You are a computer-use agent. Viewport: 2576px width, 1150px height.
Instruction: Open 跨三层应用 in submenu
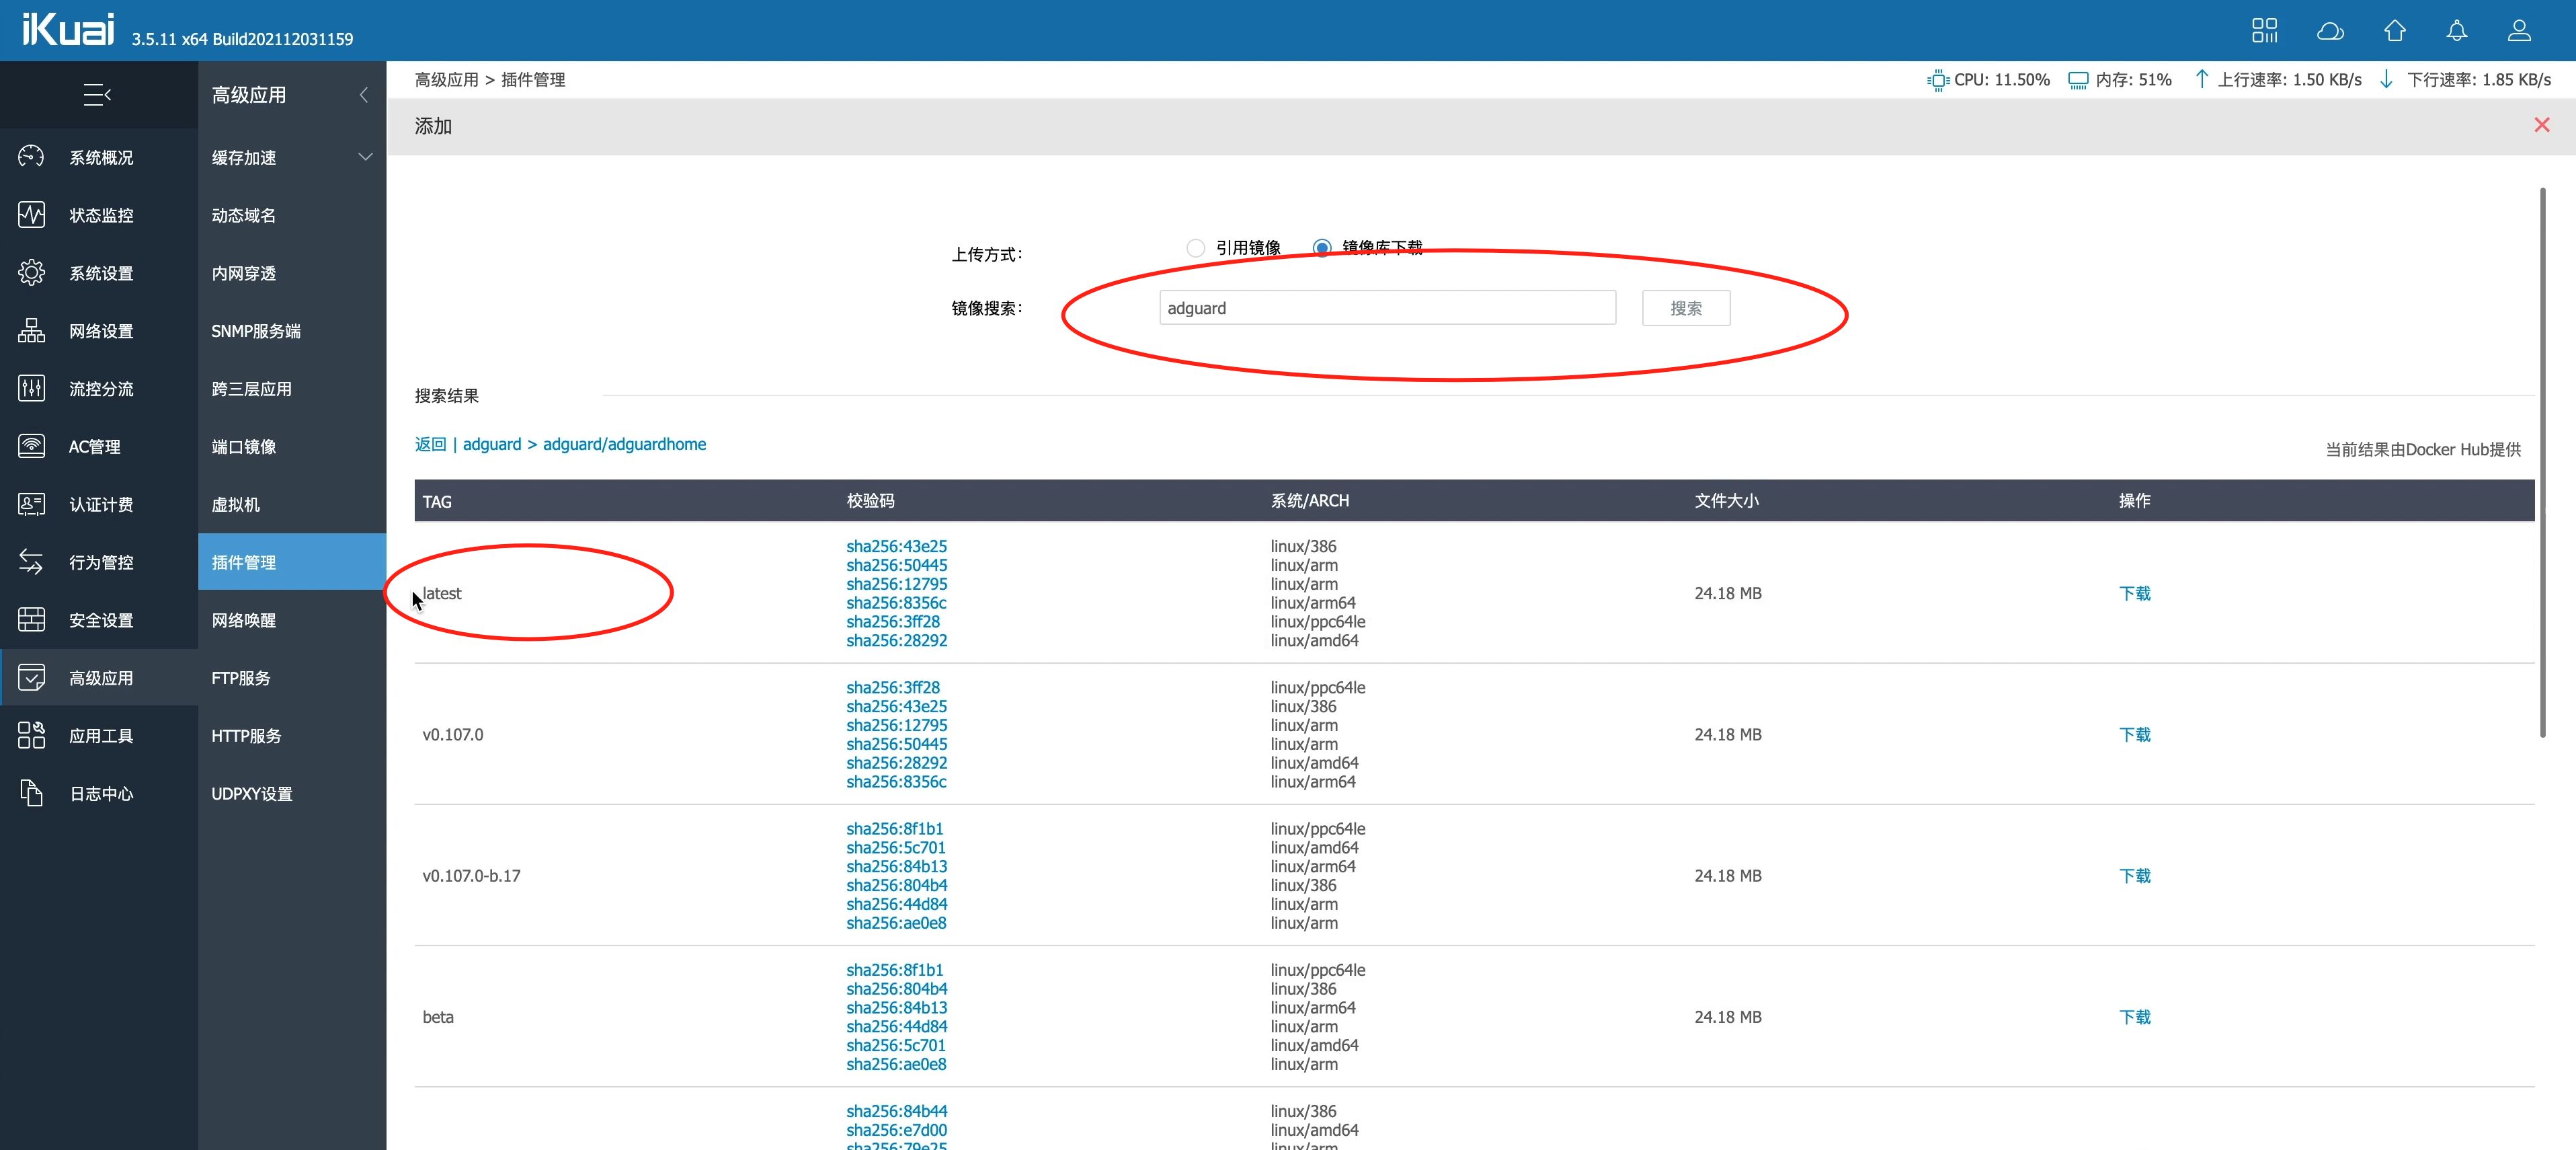[x=251, y=389]
